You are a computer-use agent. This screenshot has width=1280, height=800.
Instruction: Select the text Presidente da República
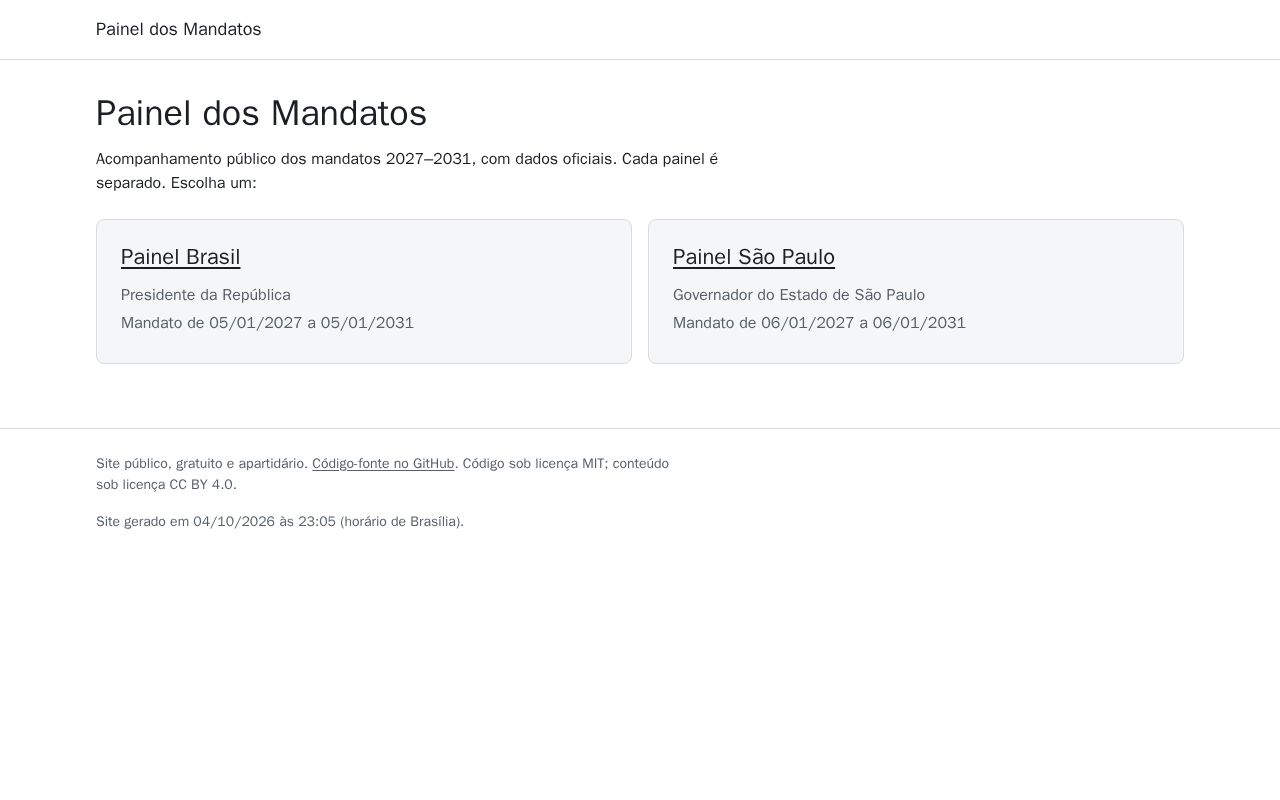(x=206, y=295)
